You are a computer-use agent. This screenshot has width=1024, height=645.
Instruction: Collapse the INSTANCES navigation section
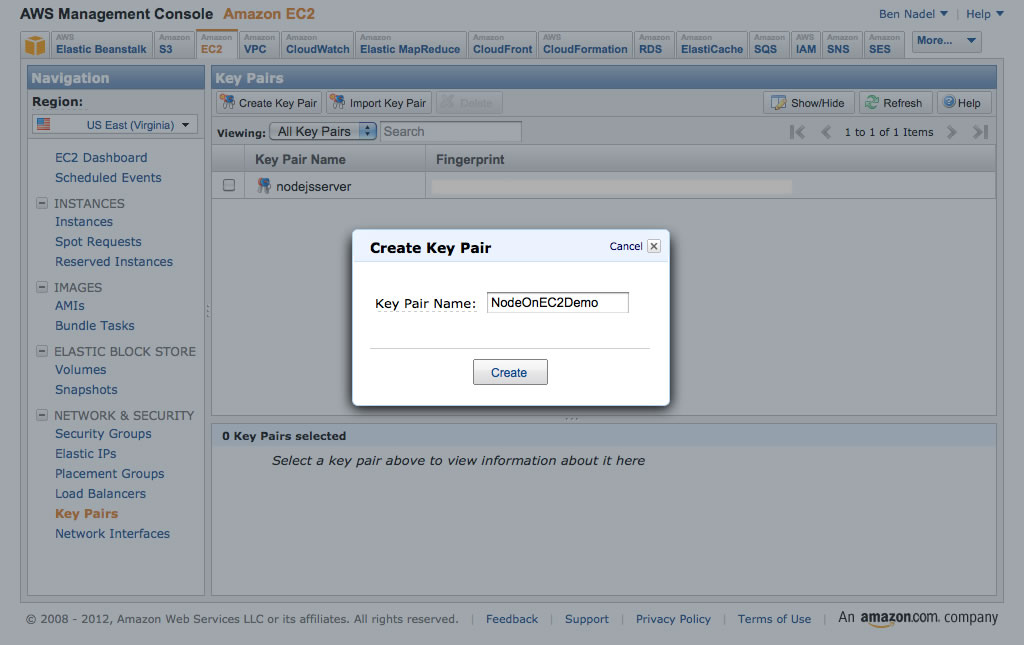(x=42, y=203)
